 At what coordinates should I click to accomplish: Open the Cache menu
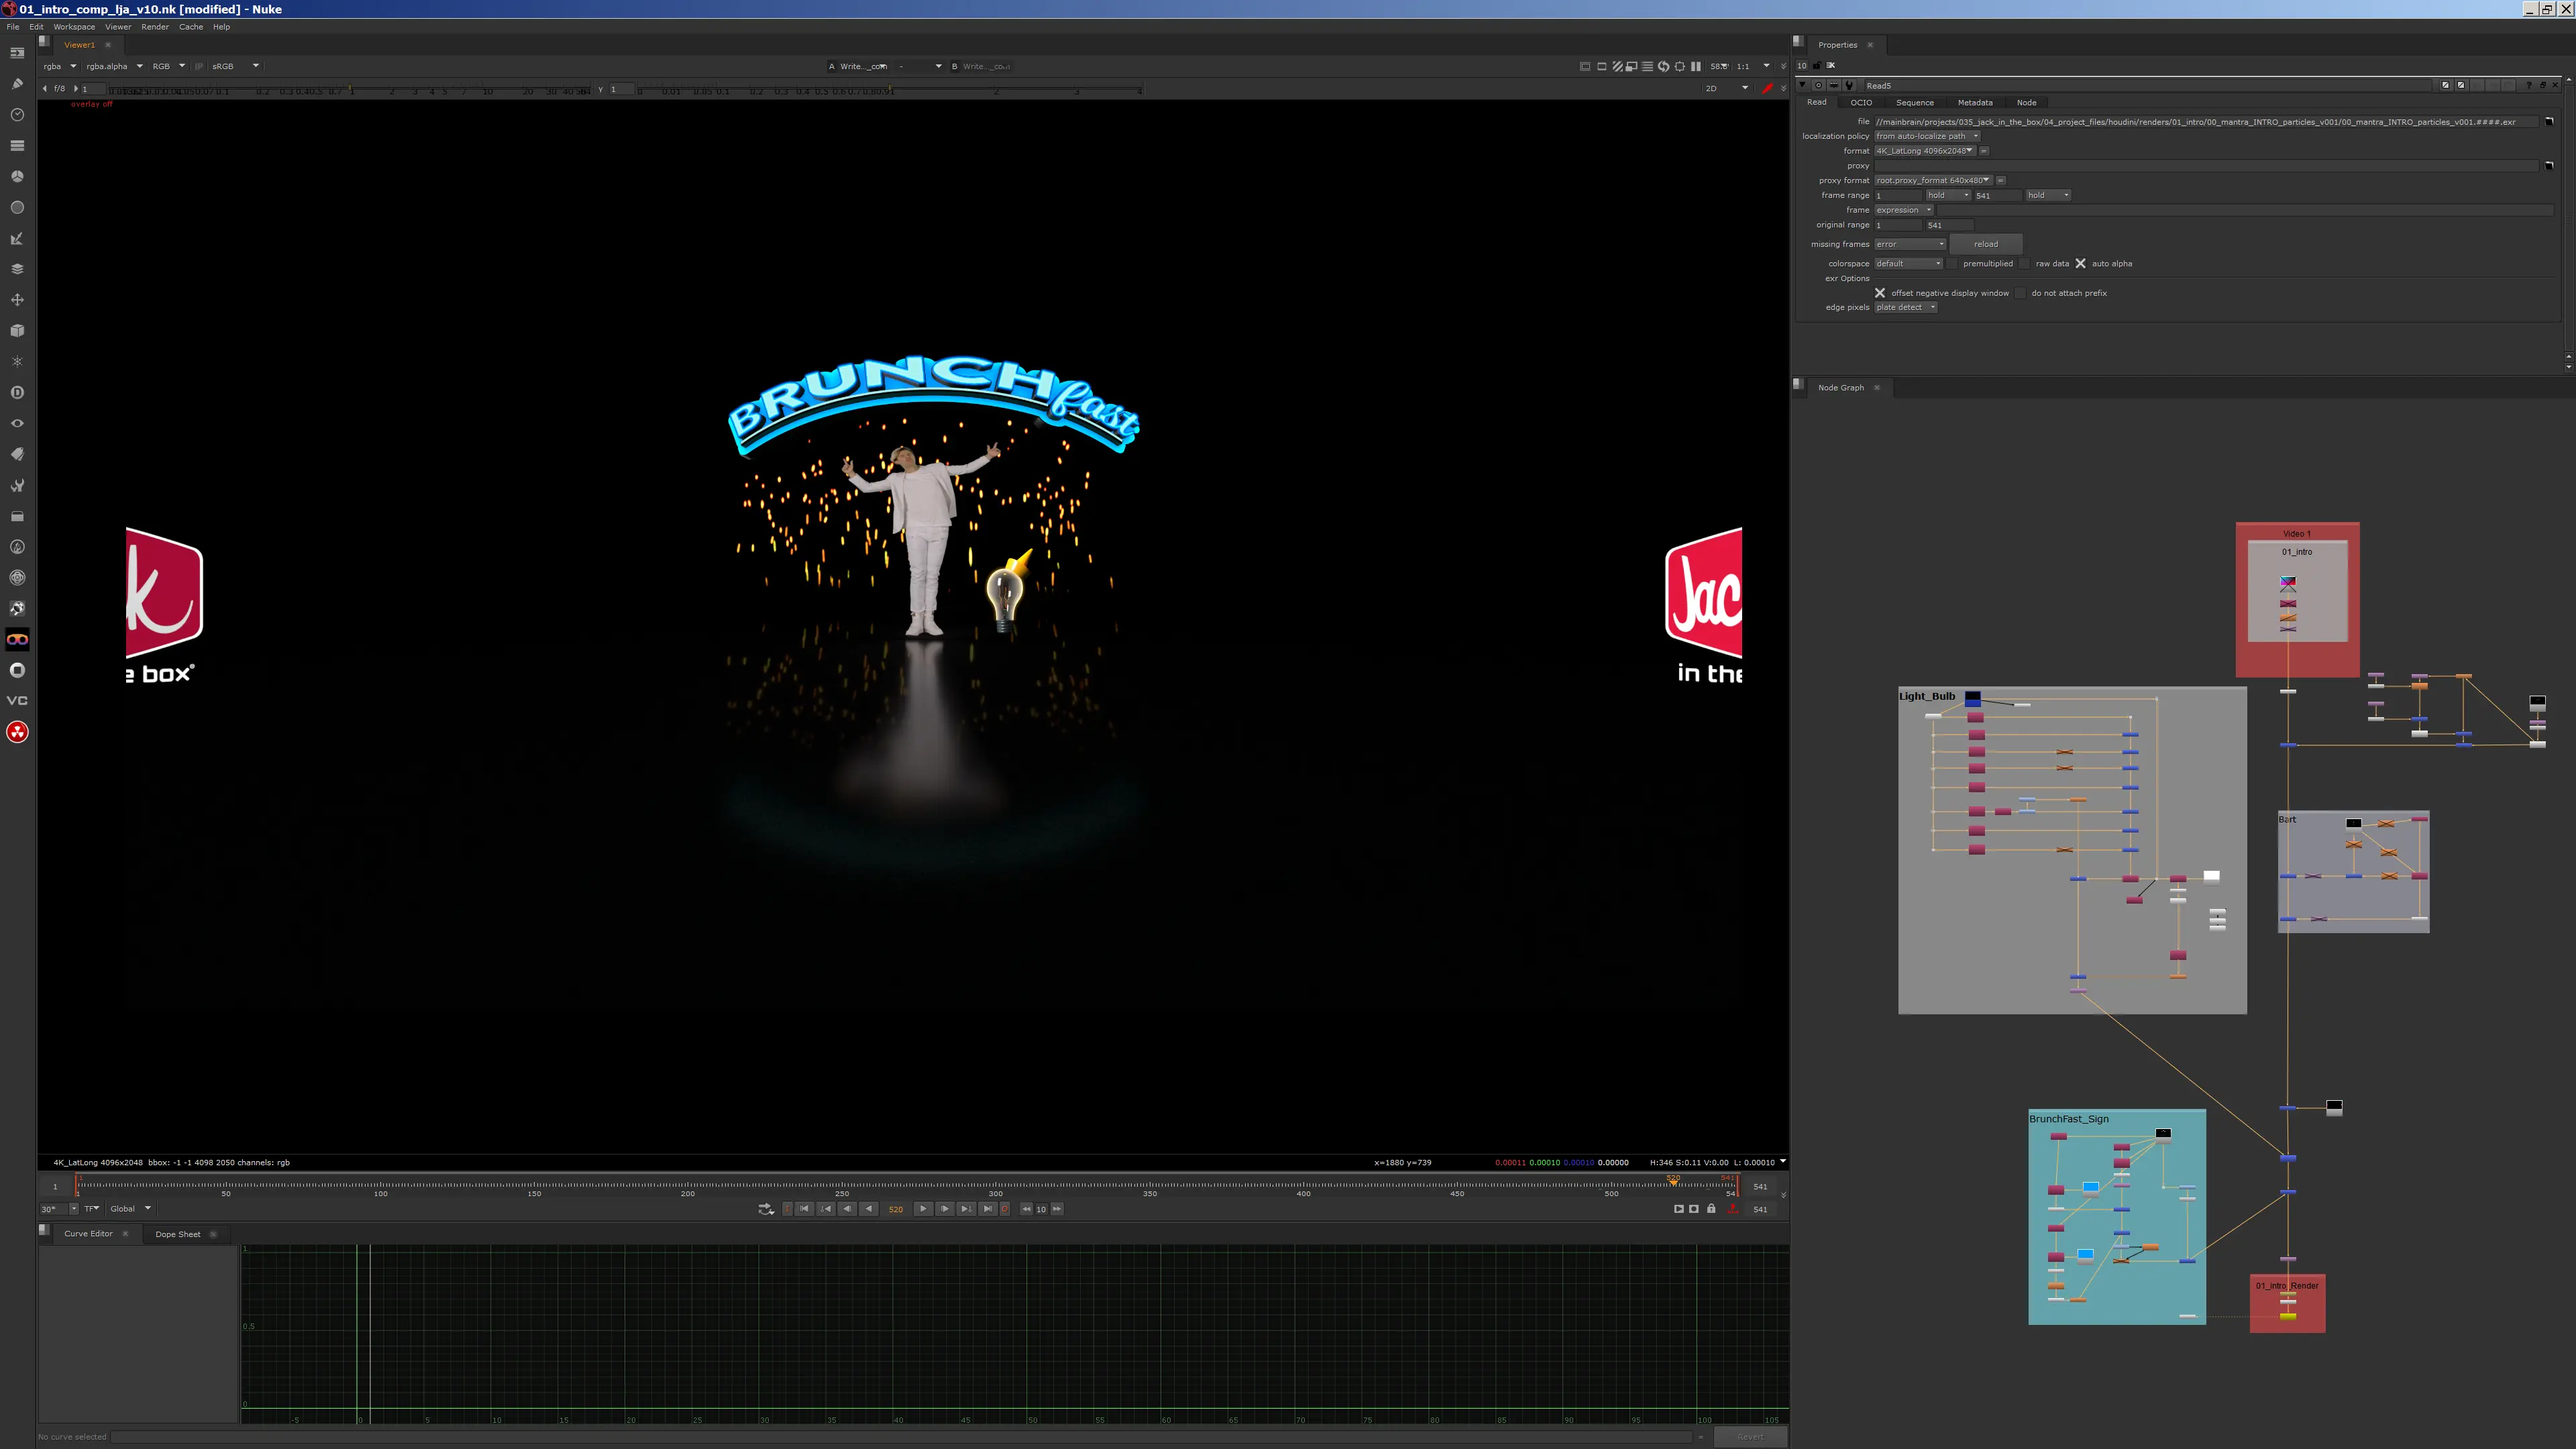click(191, 27)
